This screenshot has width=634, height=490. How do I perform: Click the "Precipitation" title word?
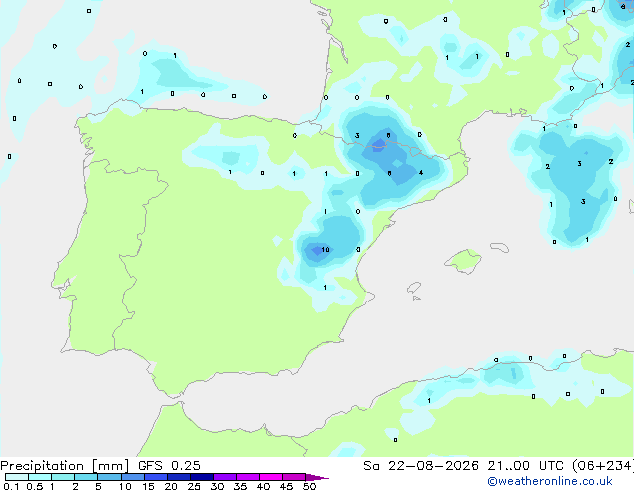pos(42,466)
